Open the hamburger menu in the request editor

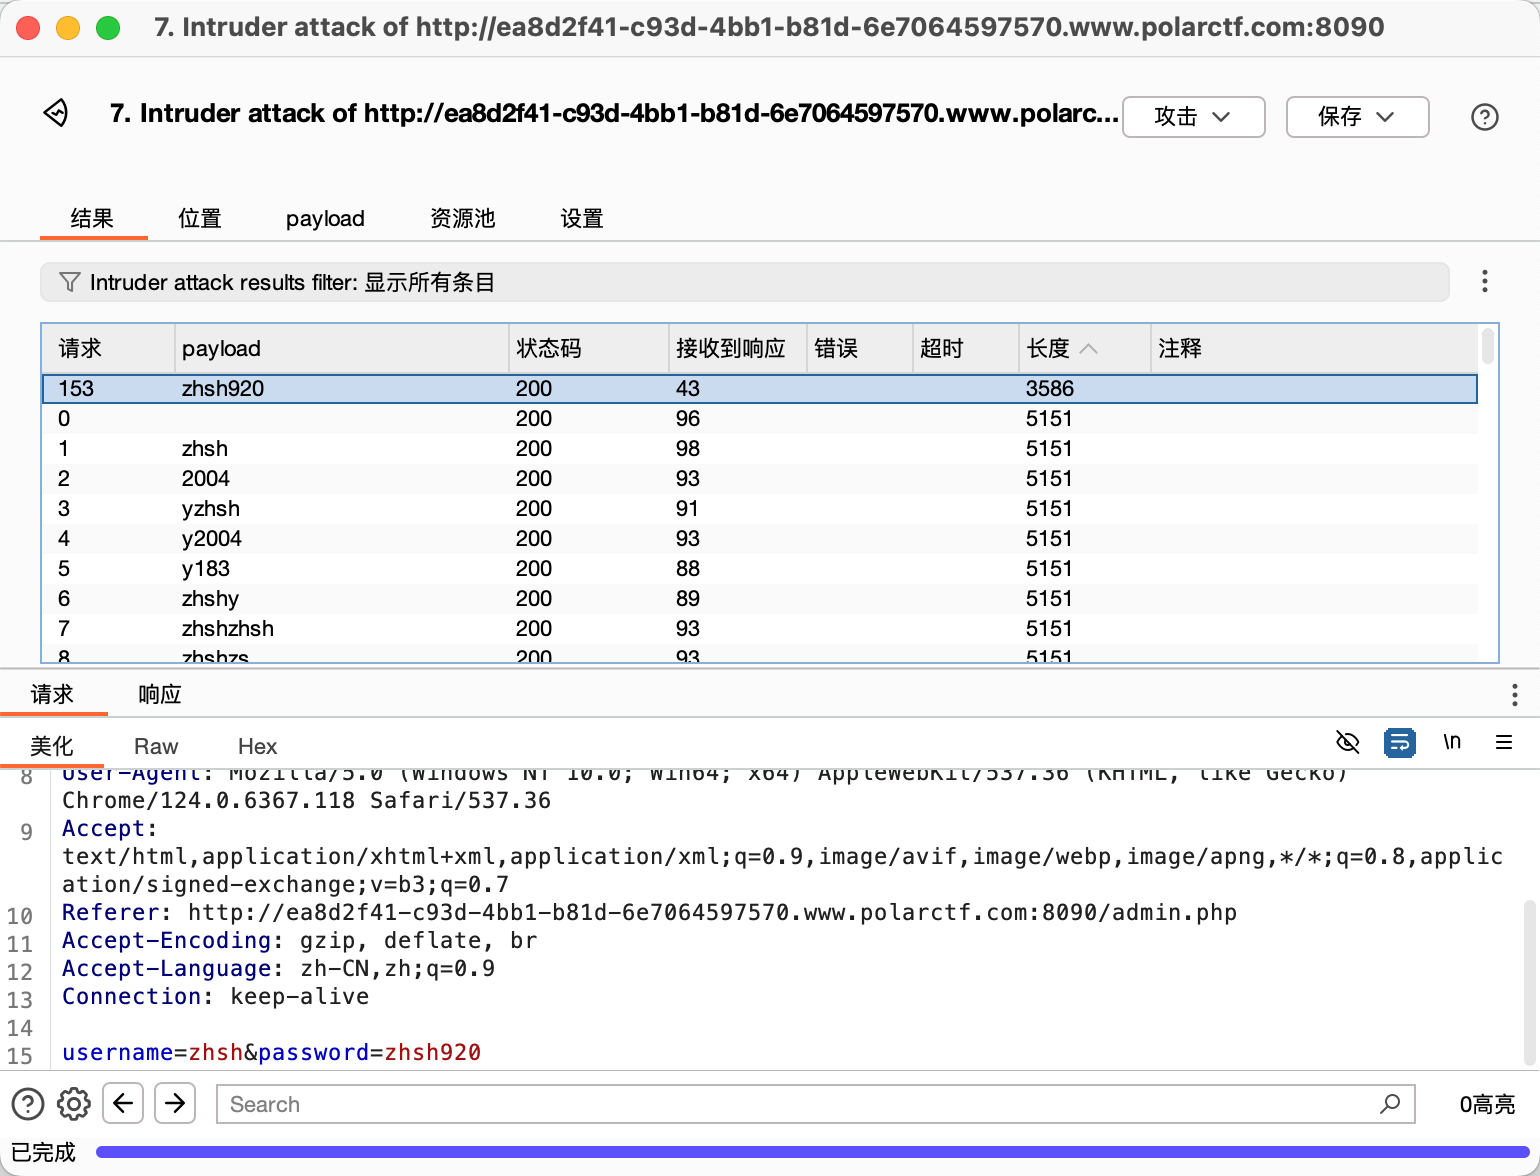point(1503,742)
